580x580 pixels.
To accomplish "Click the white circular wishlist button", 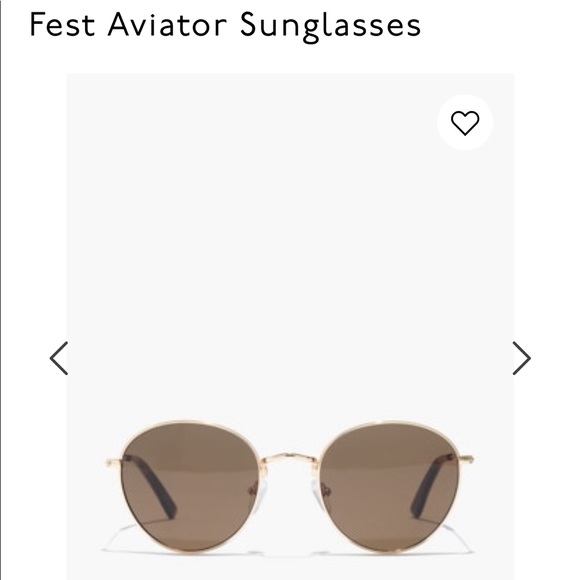I will tap(465, 122).
